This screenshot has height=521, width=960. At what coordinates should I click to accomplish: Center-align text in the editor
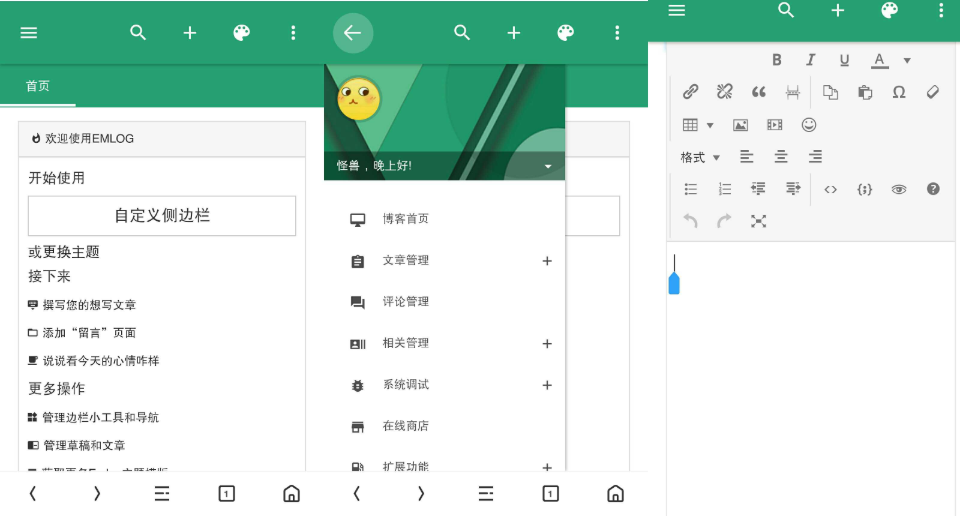781,157
